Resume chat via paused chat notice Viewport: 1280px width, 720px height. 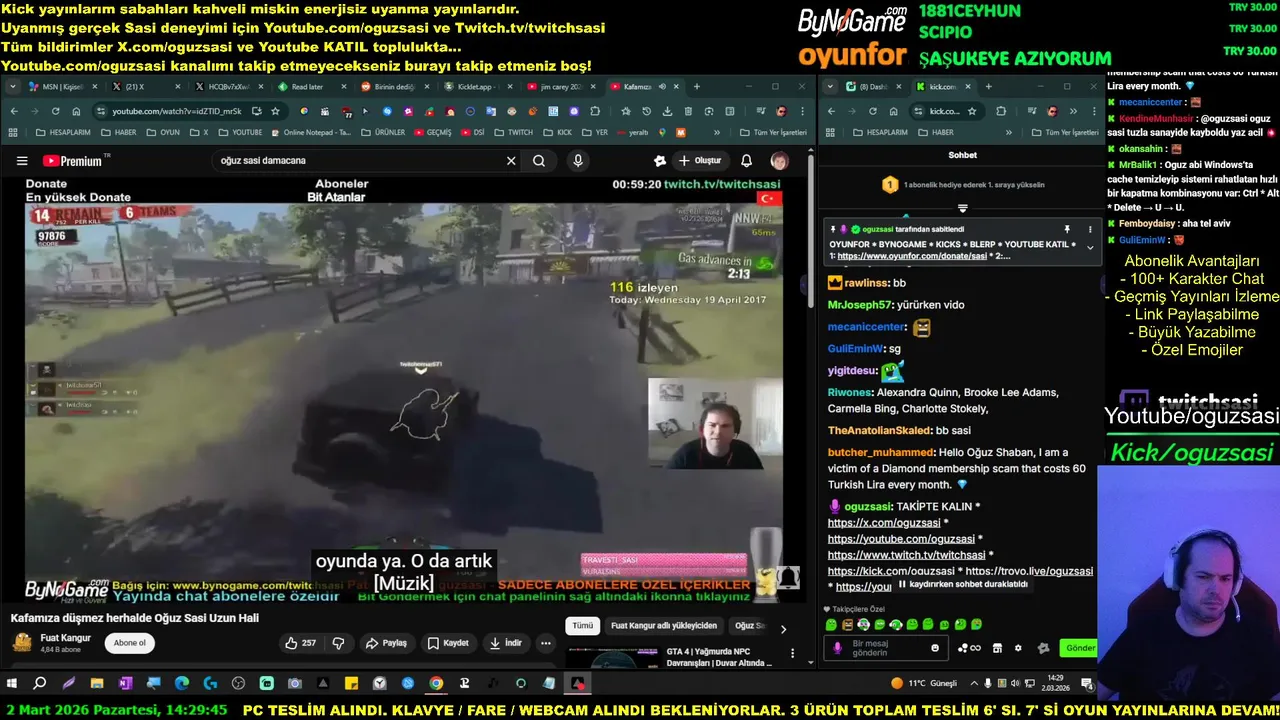click(x=963, y=584)
